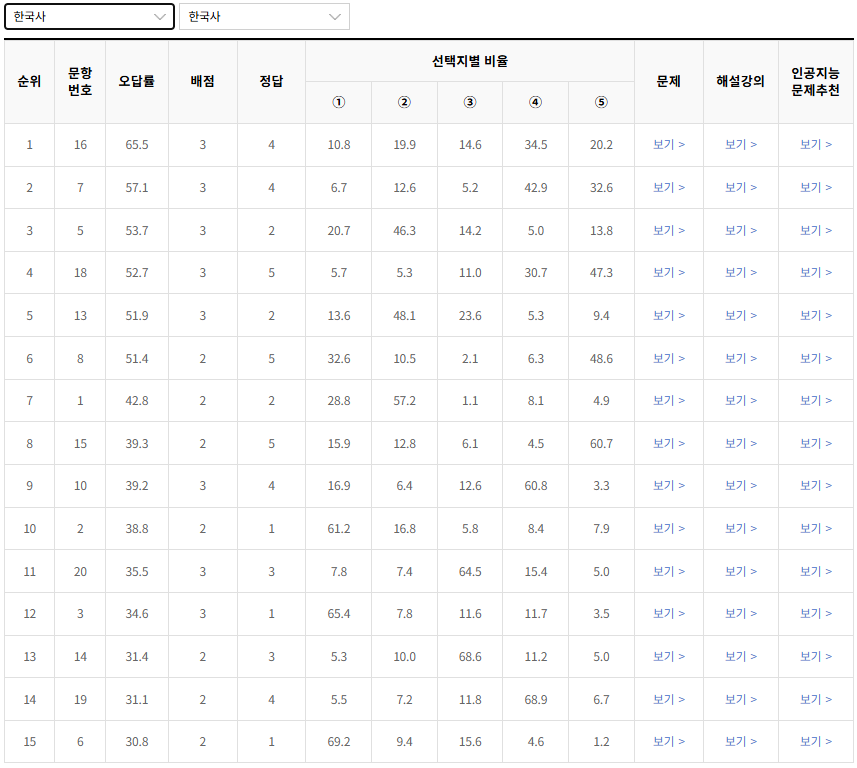Open 문제 보기 for question 6 in bottom row
The height and width of the screenshot is (768, 857).
[667, 742]
